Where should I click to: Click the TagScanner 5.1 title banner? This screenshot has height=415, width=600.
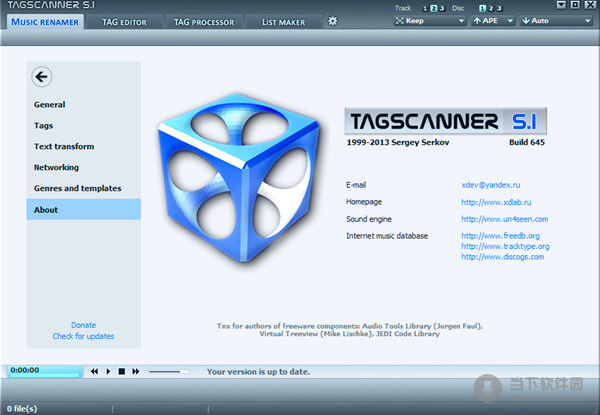click(446, 121)
